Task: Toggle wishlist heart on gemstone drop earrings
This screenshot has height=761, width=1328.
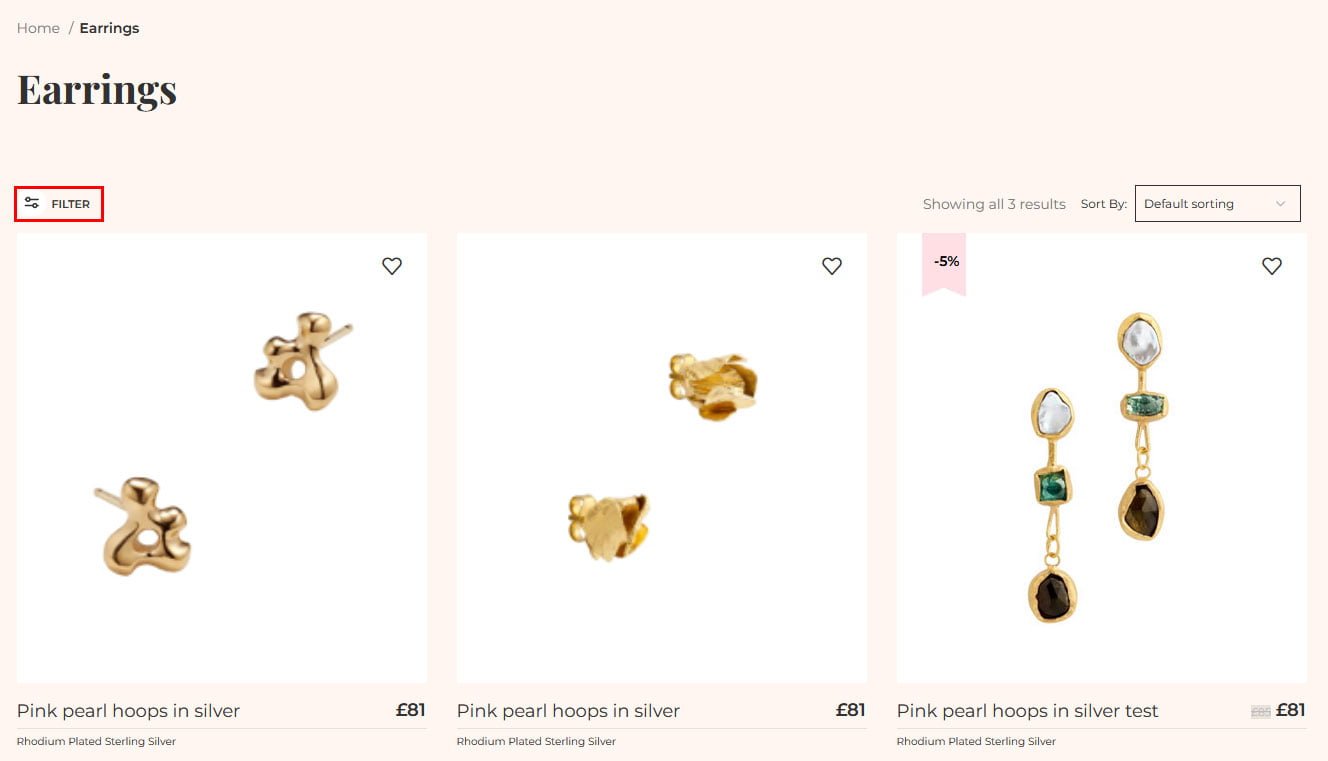Action: pyautogui.click(x=1272, y=266)
